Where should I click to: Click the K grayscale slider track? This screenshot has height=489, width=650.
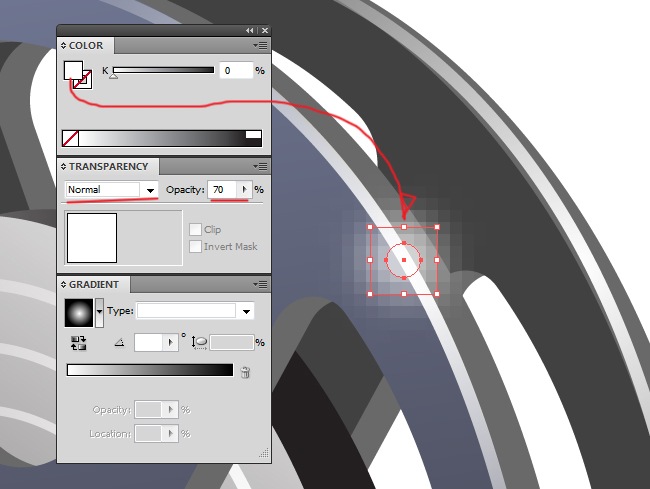[164, 70]
